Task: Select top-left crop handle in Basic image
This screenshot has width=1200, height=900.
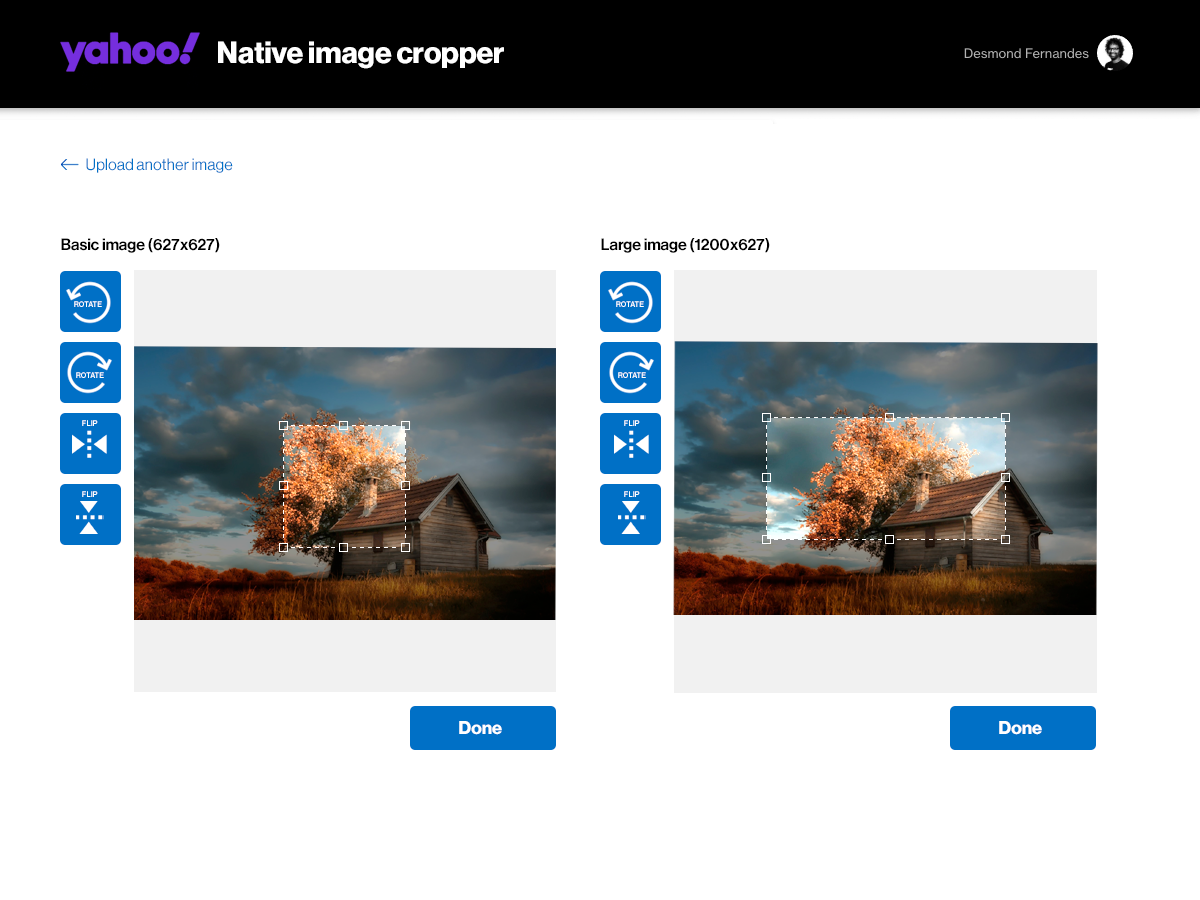Action: [x=283, y=425]
